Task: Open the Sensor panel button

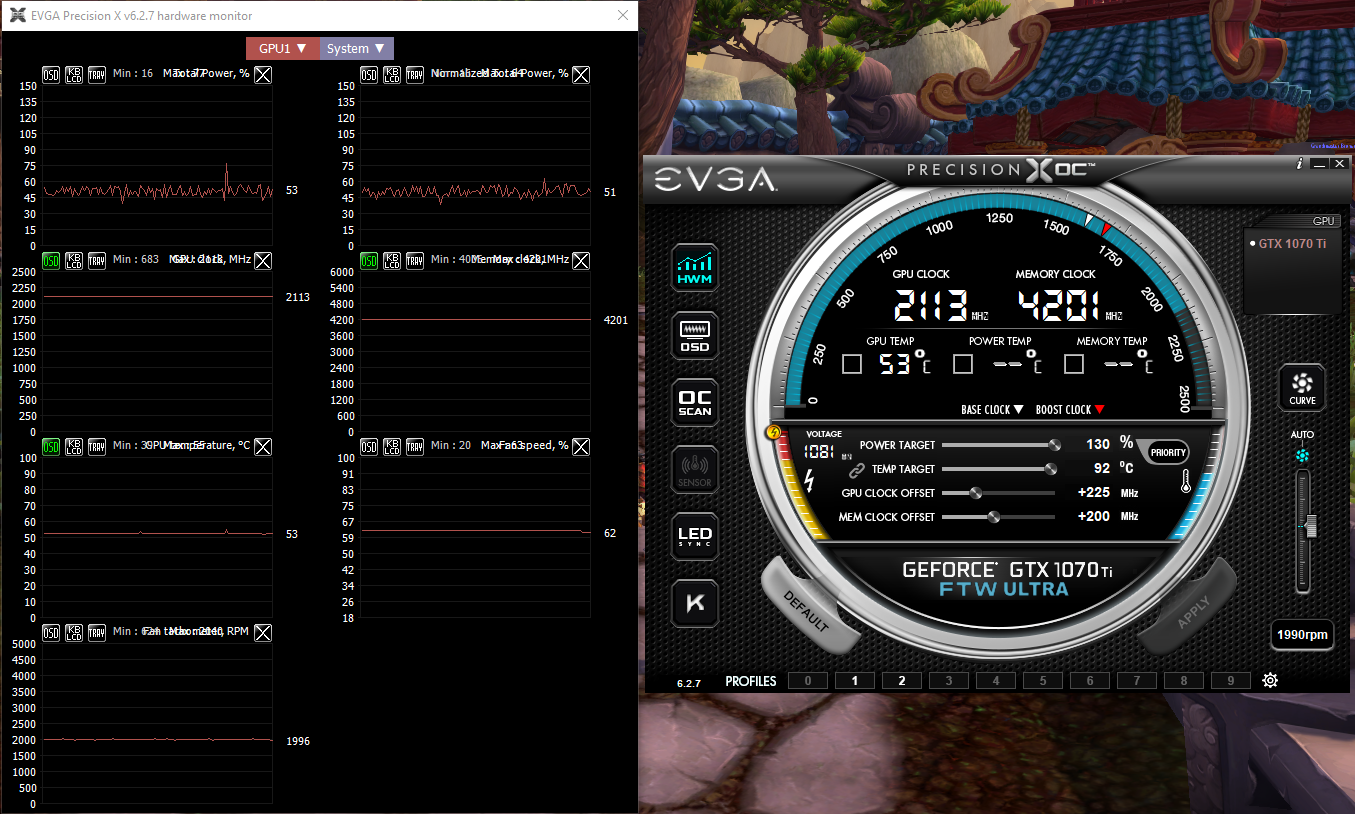Action: (695, 469)
